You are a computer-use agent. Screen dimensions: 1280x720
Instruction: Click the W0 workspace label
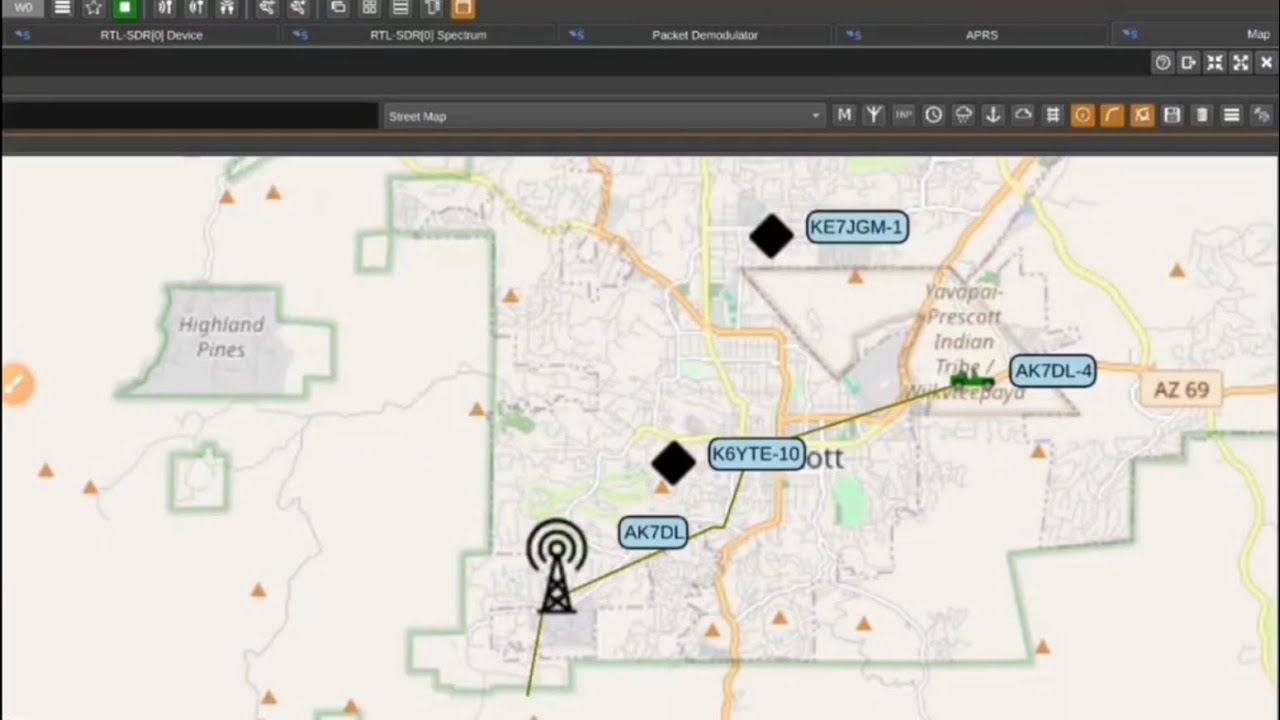(23, 8)
